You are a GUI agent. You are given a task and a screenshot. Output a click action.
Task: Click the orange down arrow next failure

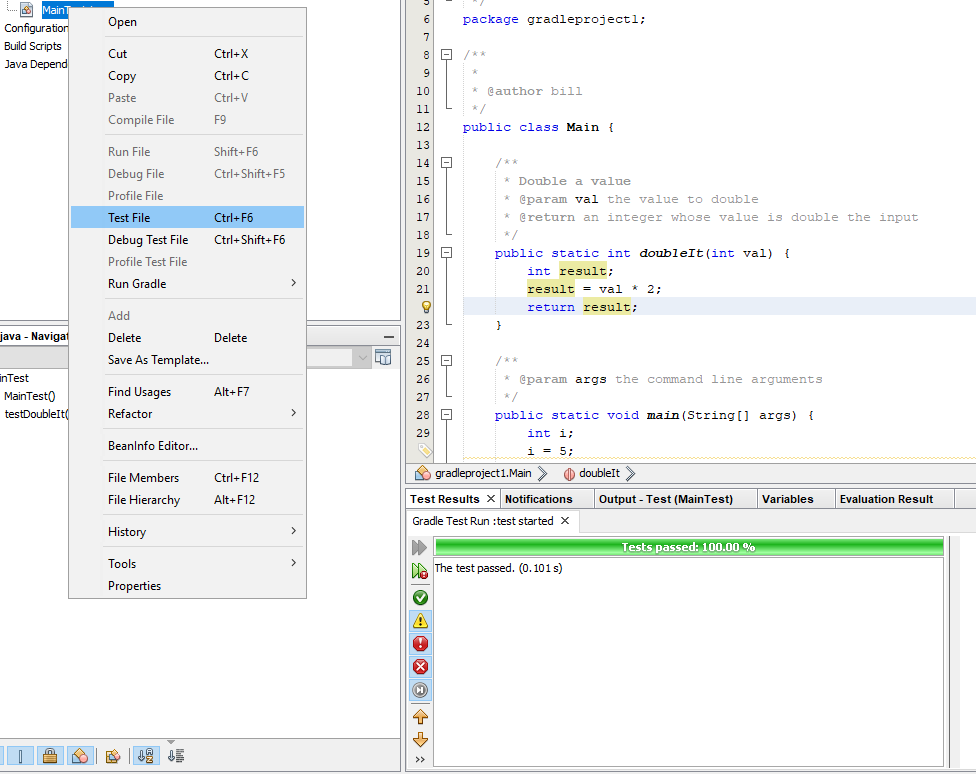(x=420, y=739)
